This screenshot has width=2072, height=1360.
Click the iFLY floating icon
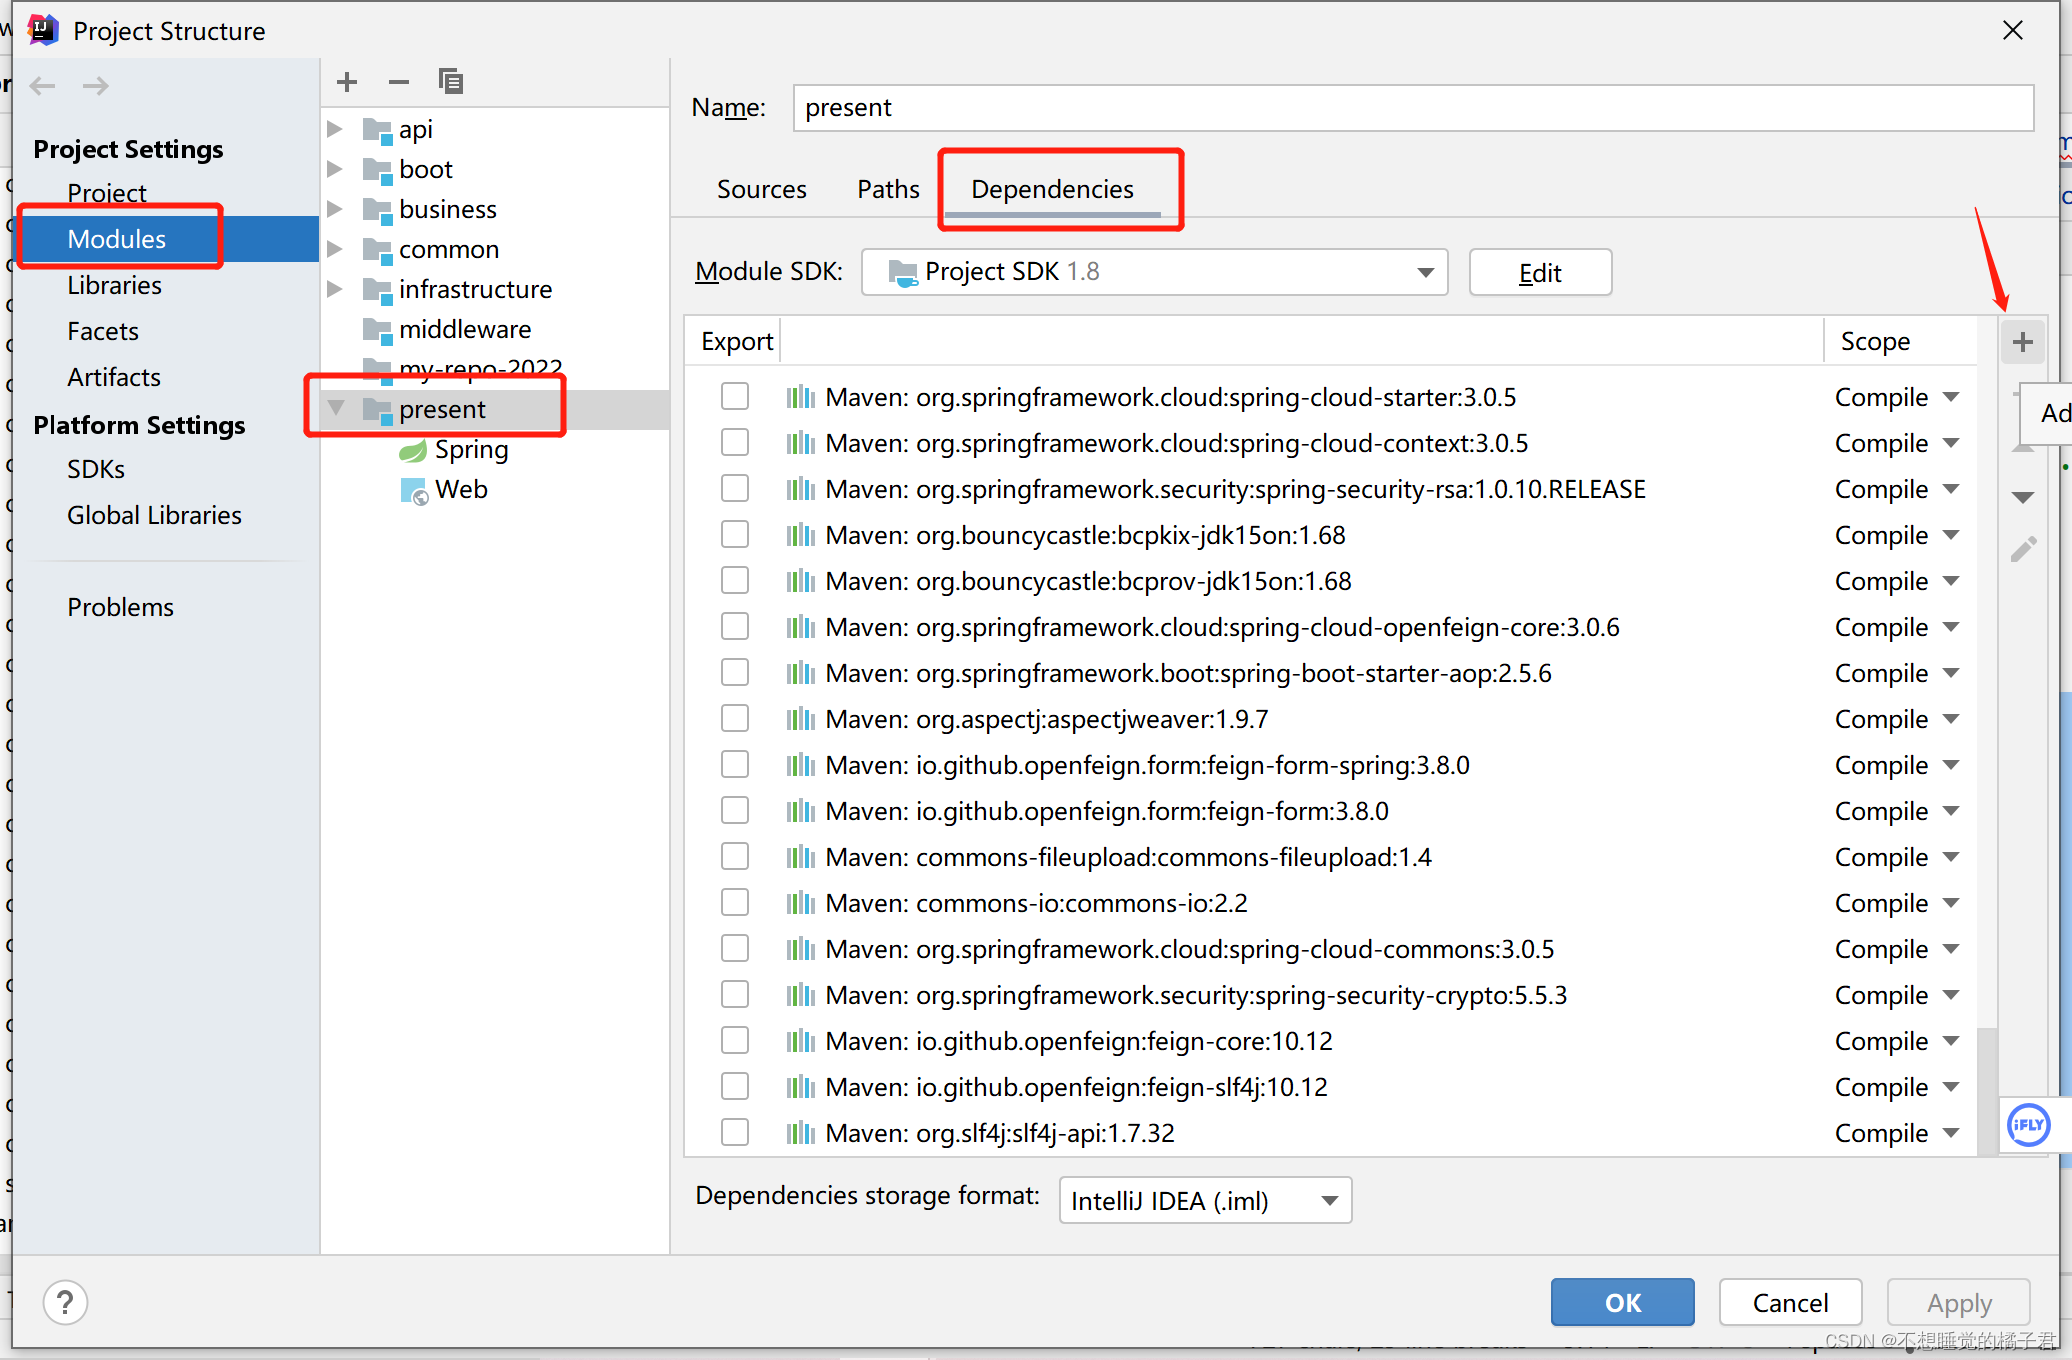tap(2028, 1125)
